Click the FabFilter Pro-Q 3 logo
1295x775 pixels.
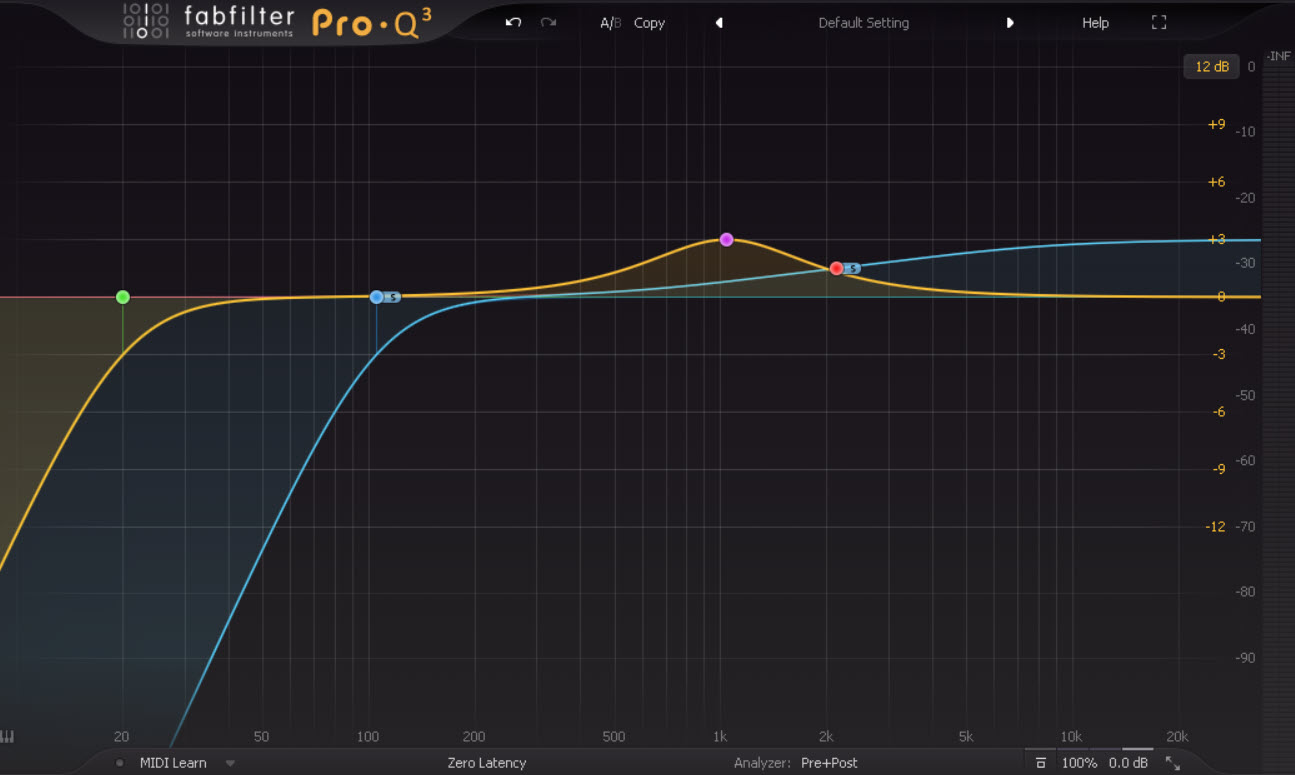(x=277, y=21)
